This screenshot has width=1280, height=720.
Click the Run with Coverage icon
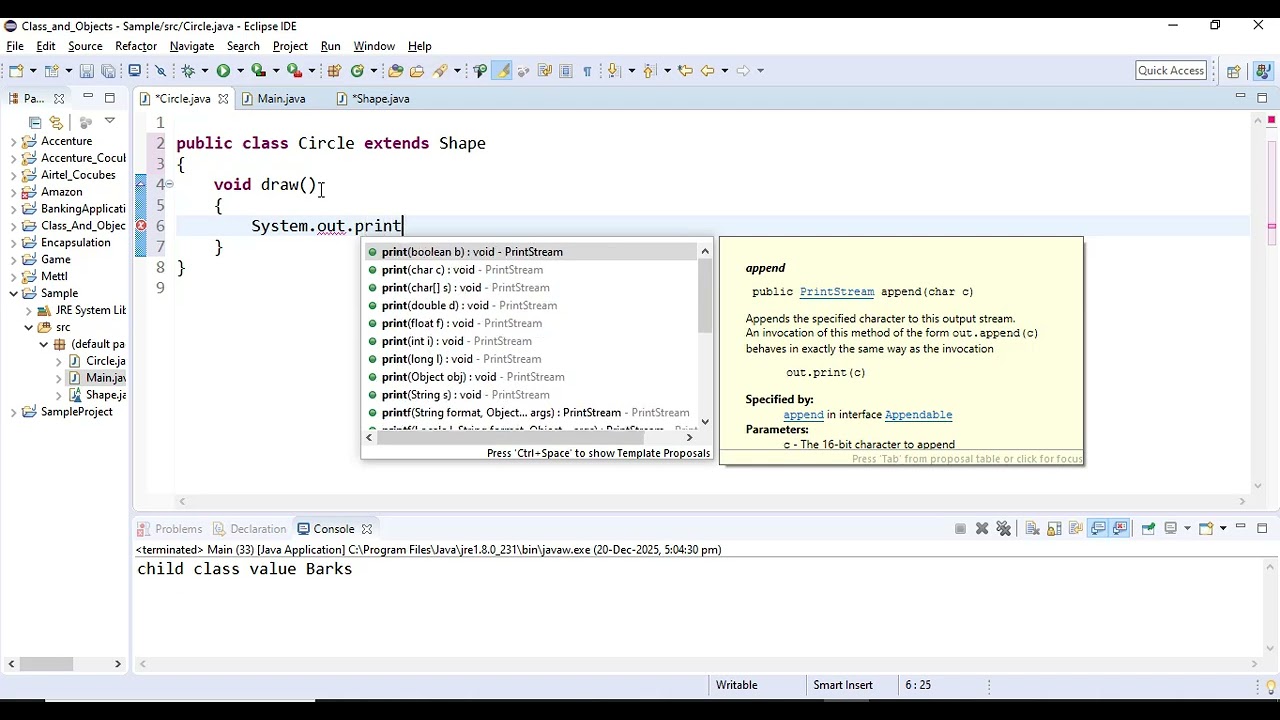pyautogui.click(x=259, y=71)
